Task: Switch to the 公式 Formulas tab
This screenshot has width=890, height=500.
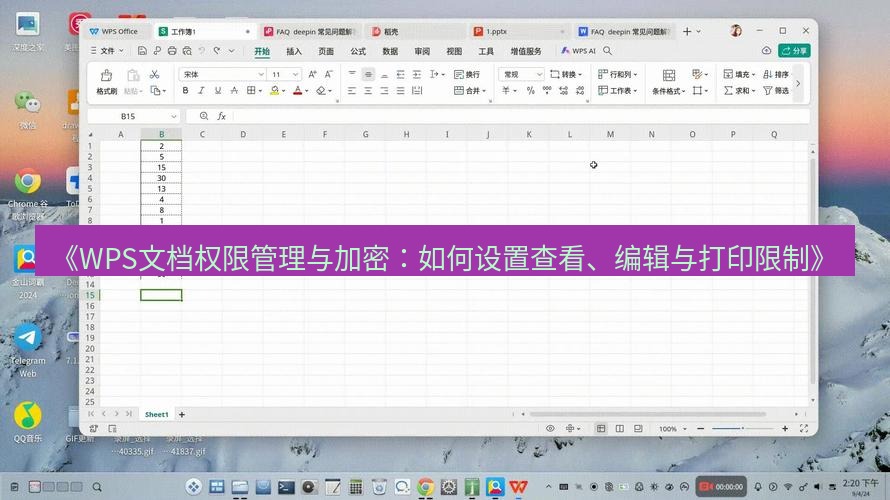Action: pos(358,51)
